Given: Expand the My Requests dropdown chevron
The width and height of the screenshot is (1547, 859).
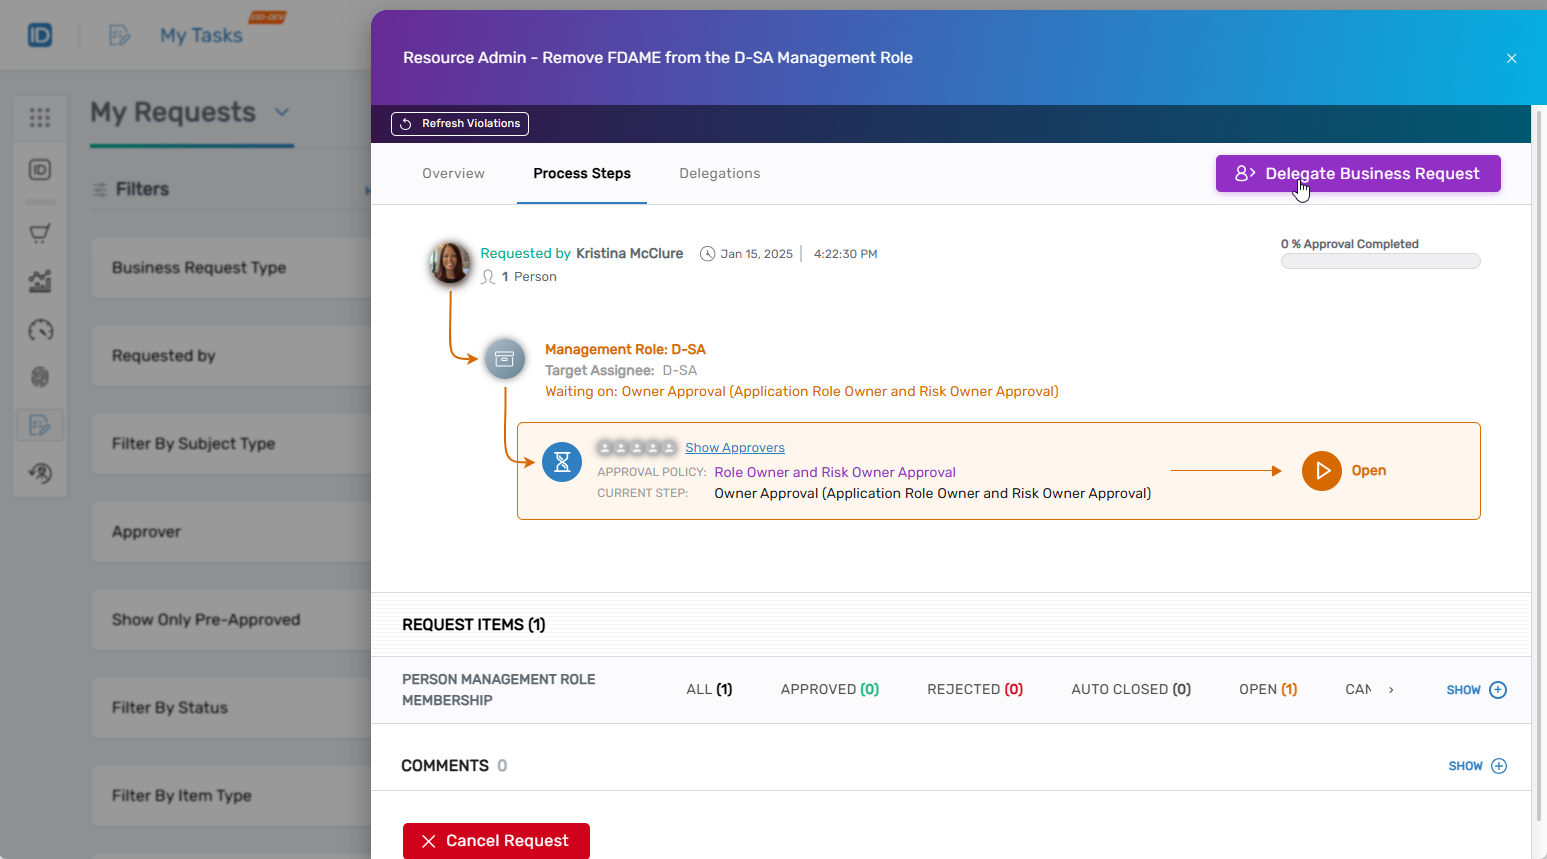Looking at the screenshot, I should tap(282, 112).
